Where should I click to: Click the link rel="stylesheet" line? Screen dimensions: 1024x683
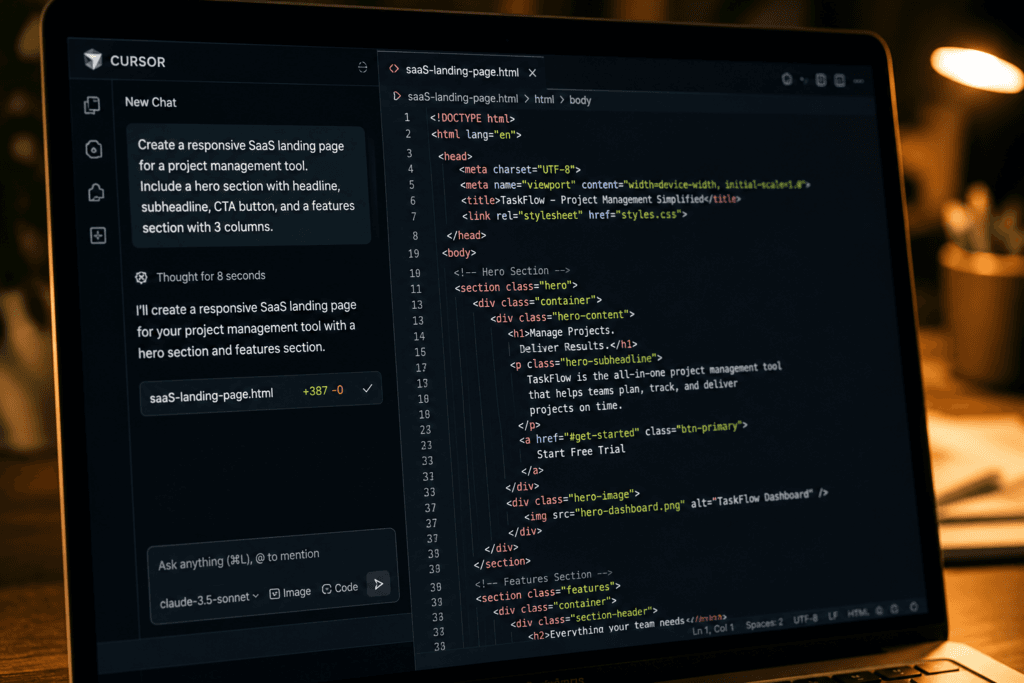point(574,214)
